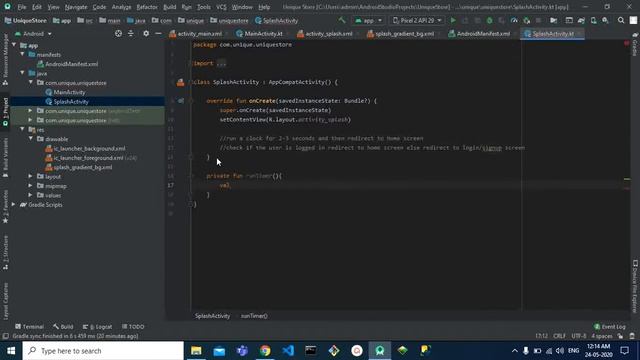Click the UniqueStore breadcrumb
The height and width of the screenshot is (360, 640).
25,20
